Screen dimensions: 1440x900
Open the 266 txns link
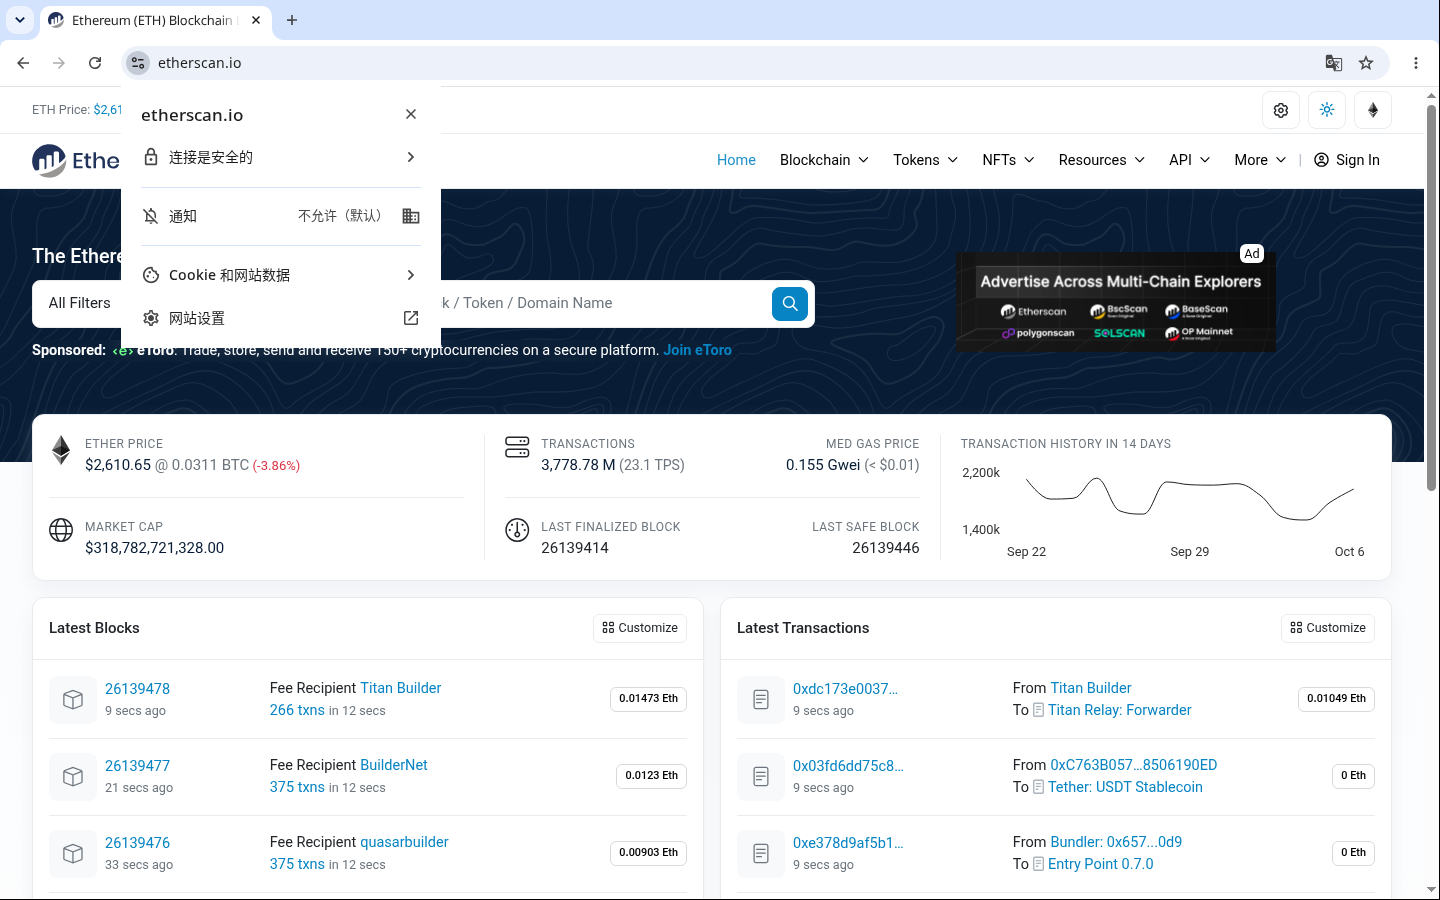[x=297, y=710]
